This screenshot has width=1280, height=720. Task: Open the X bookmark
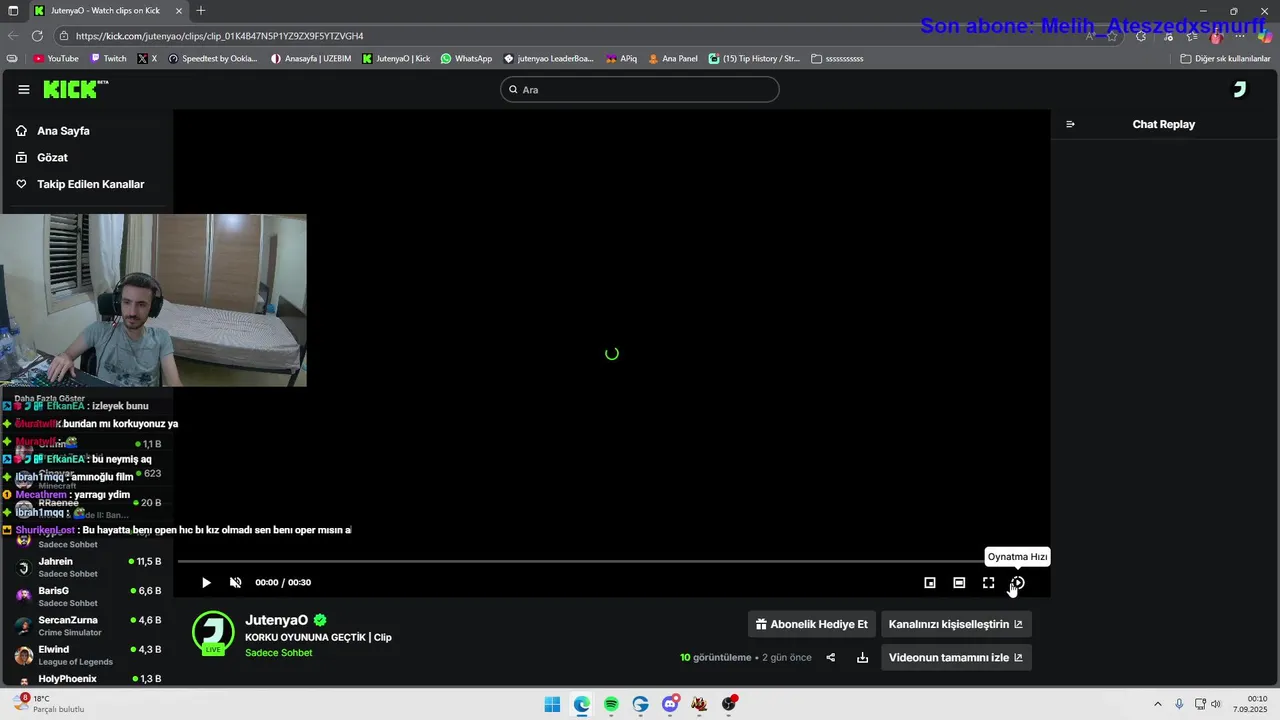[x=148, y=59]
